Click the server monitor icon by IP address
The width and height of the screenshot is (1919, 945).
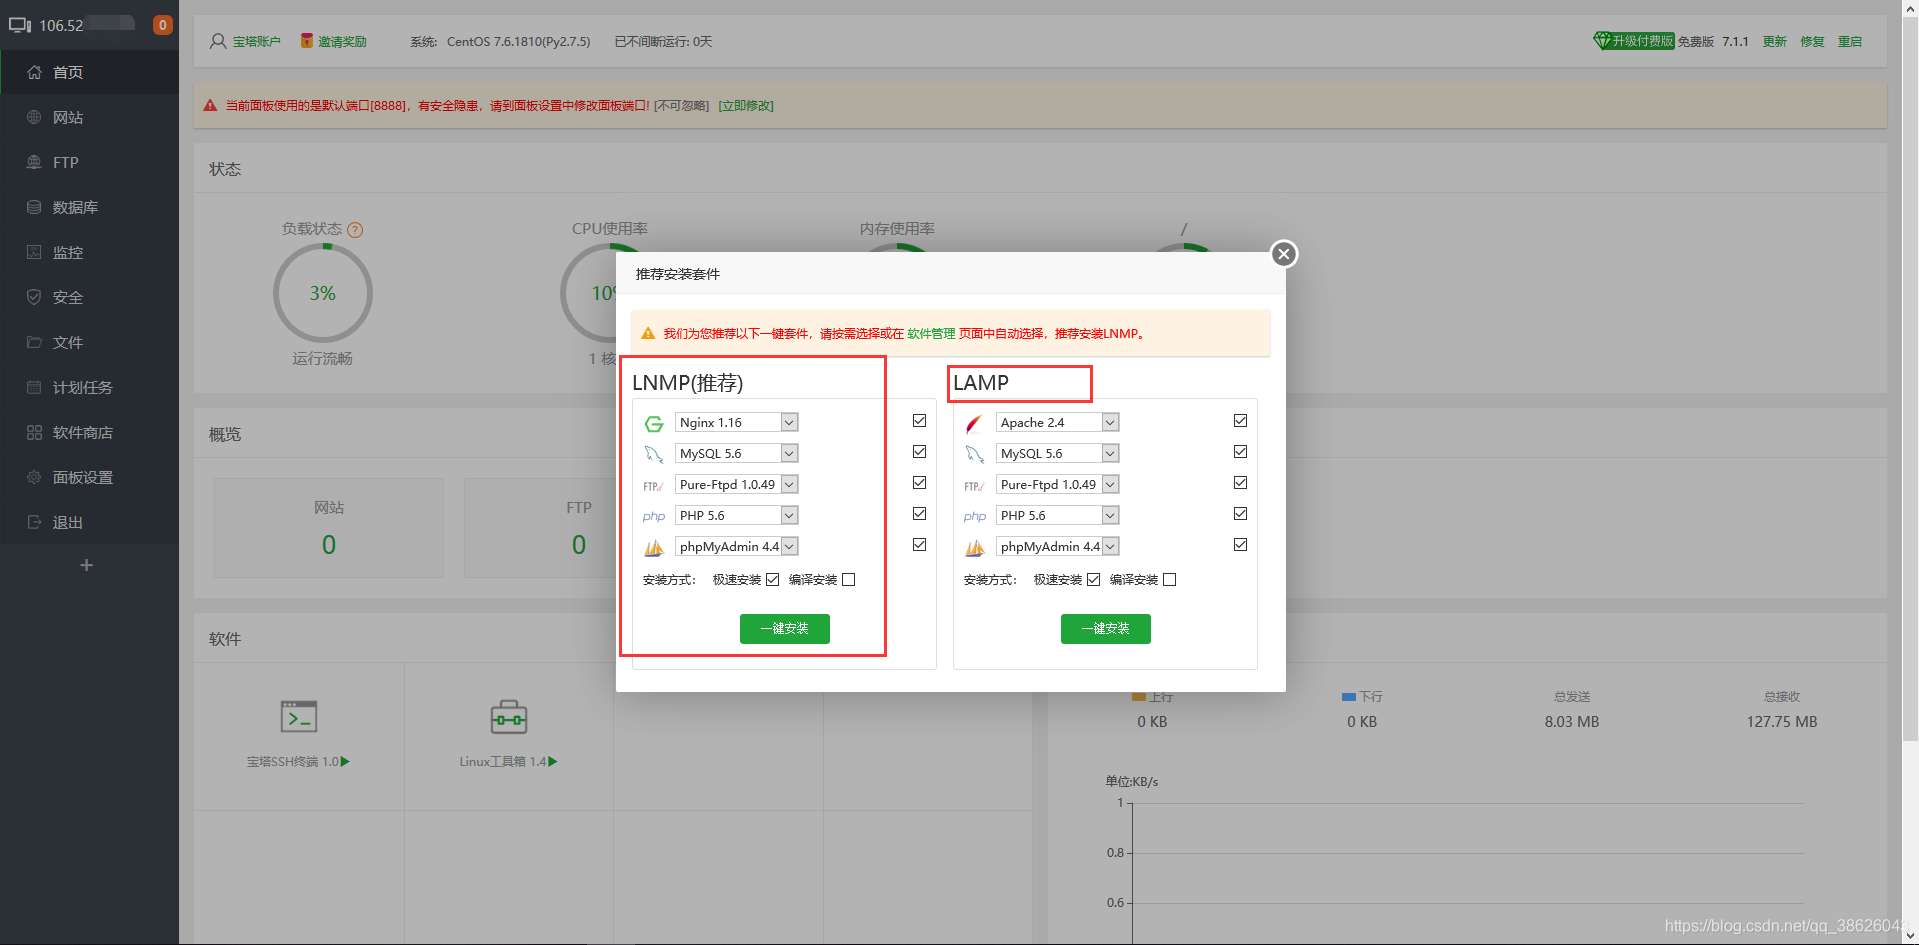[x=20, y=25]
